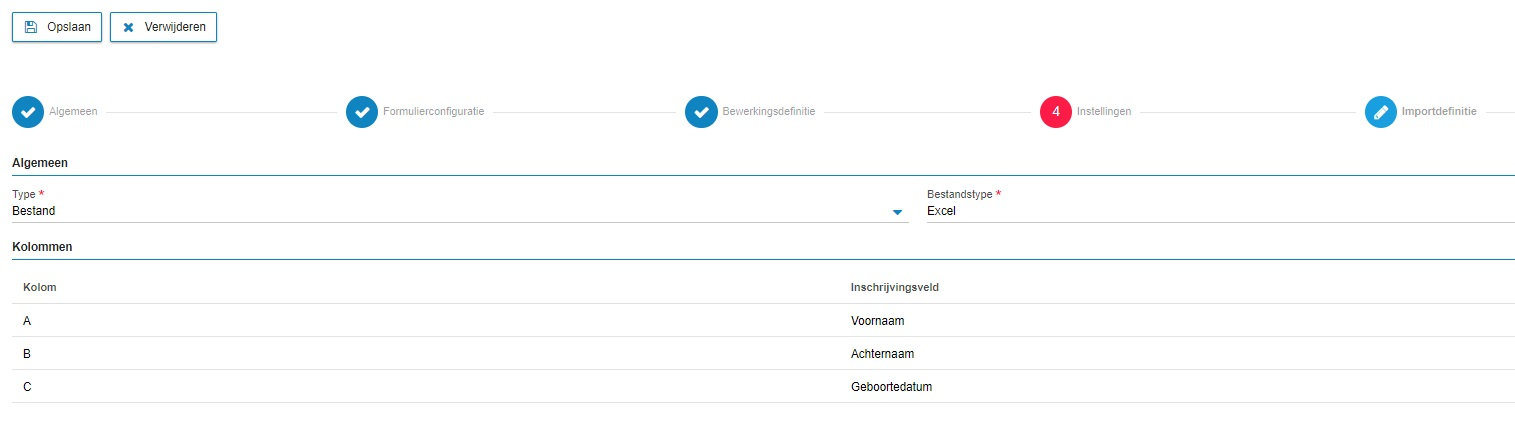Click the Formulierconfiguratie step checkmark icon
1515x441 pixels.
362,112
